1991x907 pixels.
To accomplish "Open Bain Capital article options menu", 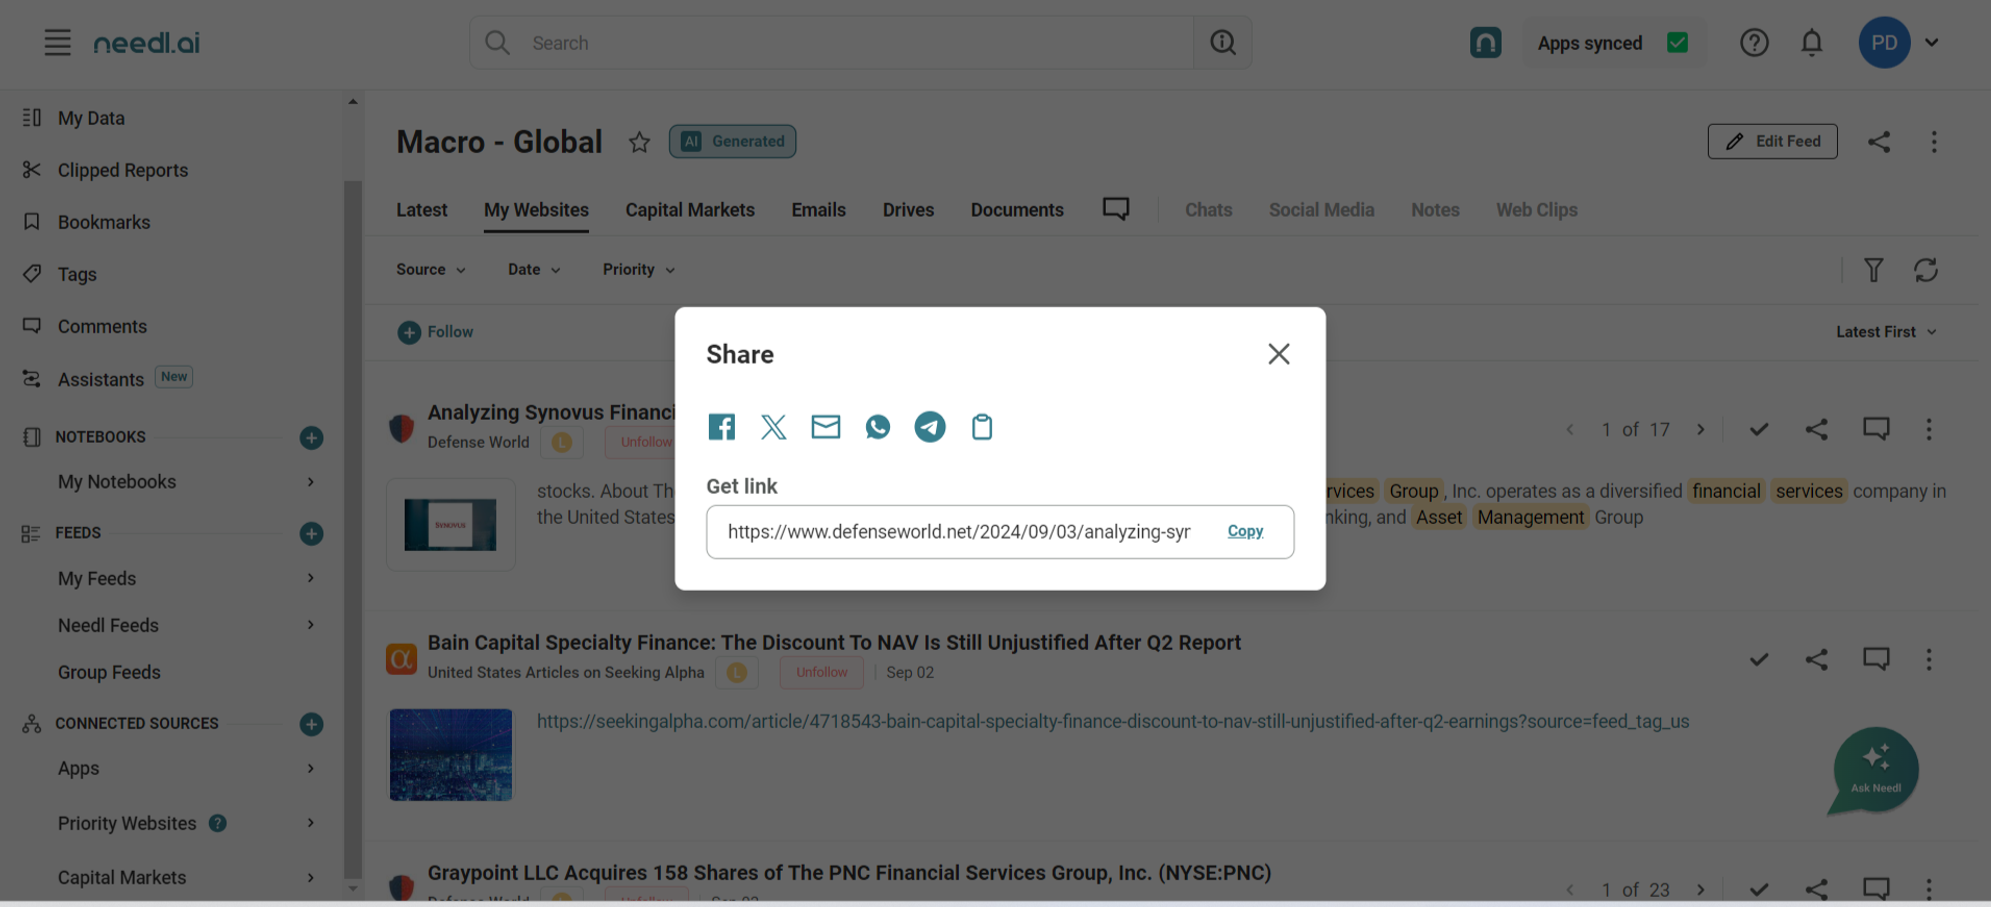I will pyautogui.click(x=1928, y=659).
